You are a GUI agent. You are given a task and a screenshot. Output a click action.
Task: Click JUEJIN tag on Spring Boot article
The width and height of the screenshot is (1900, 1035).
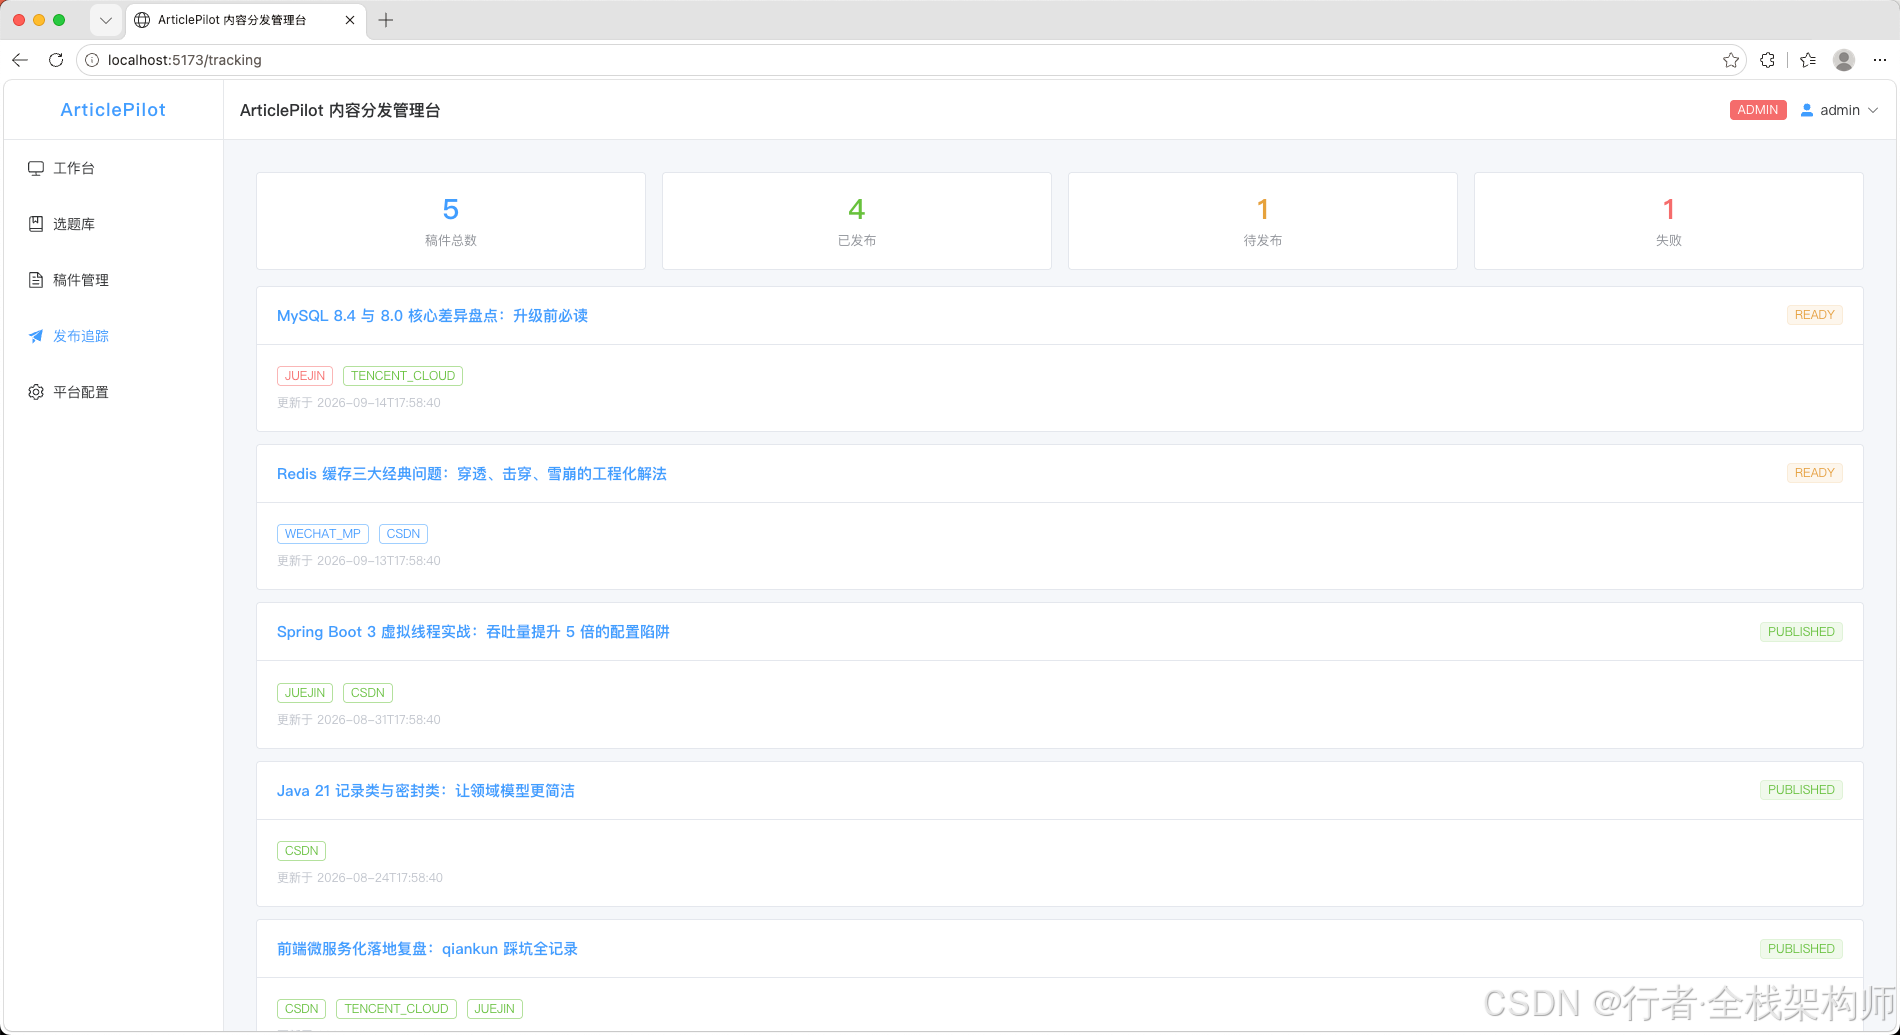click(x=305, y=693)
